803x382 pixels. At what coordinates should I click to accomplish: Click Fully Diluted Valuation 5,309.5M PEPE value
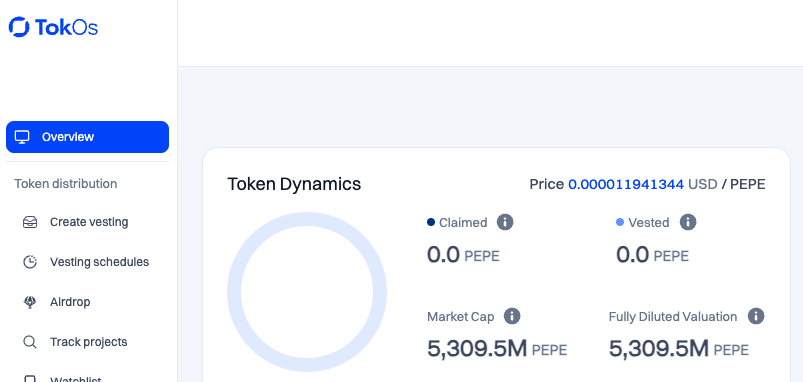(x=679, y=349)
